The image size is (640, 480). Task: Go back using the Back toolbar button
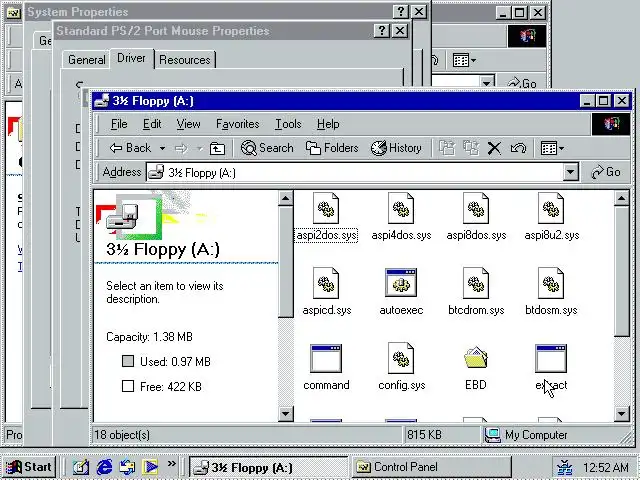coord(131,148)
